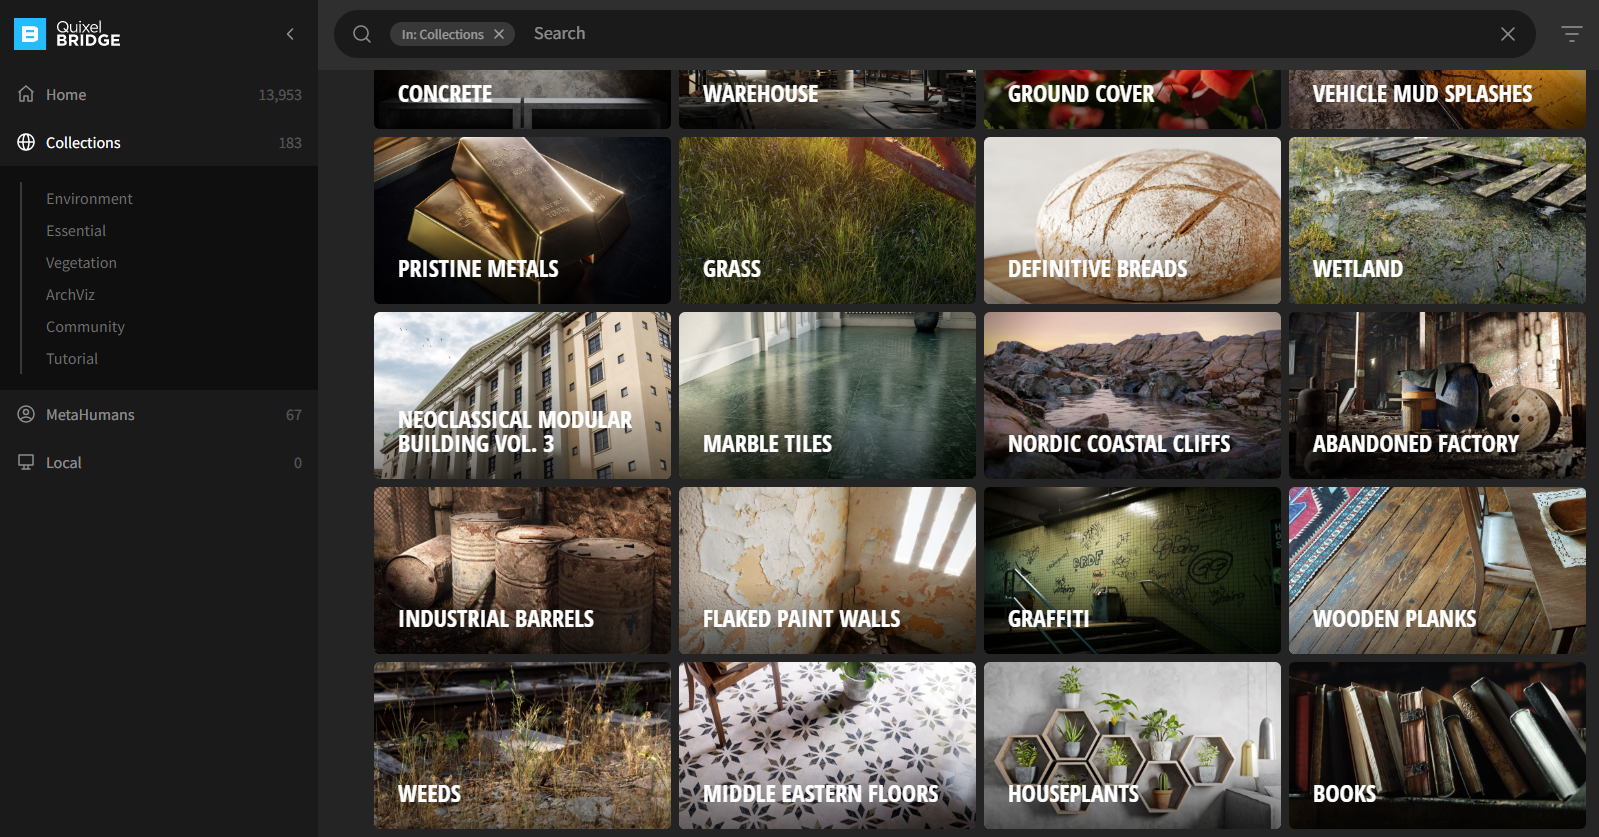This screenshot has width=1599, height=837.
Task: Open the Environment collections category
Action: (89, 199)
